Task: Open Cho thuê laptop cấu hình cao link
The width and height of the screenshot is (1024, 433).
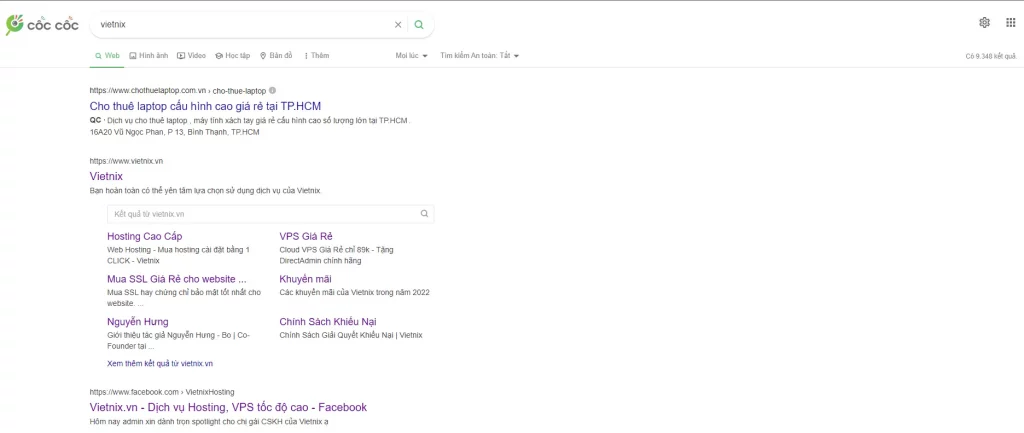Action: coord(205,106)
